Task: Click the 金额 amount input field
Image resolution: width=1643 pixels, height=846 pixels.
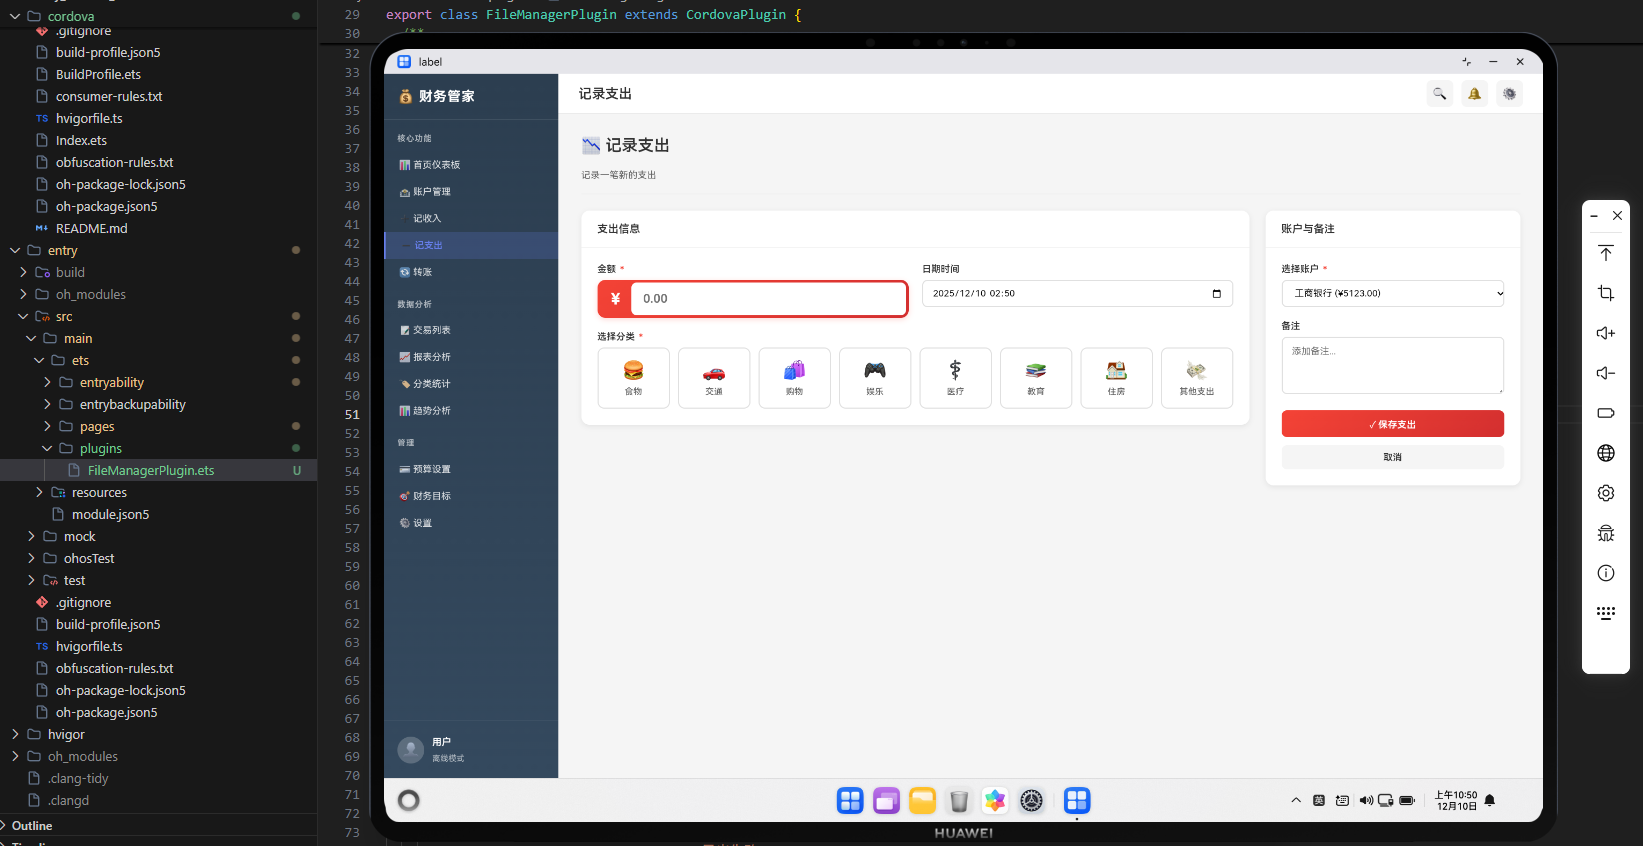Action: tap(768, 298)
